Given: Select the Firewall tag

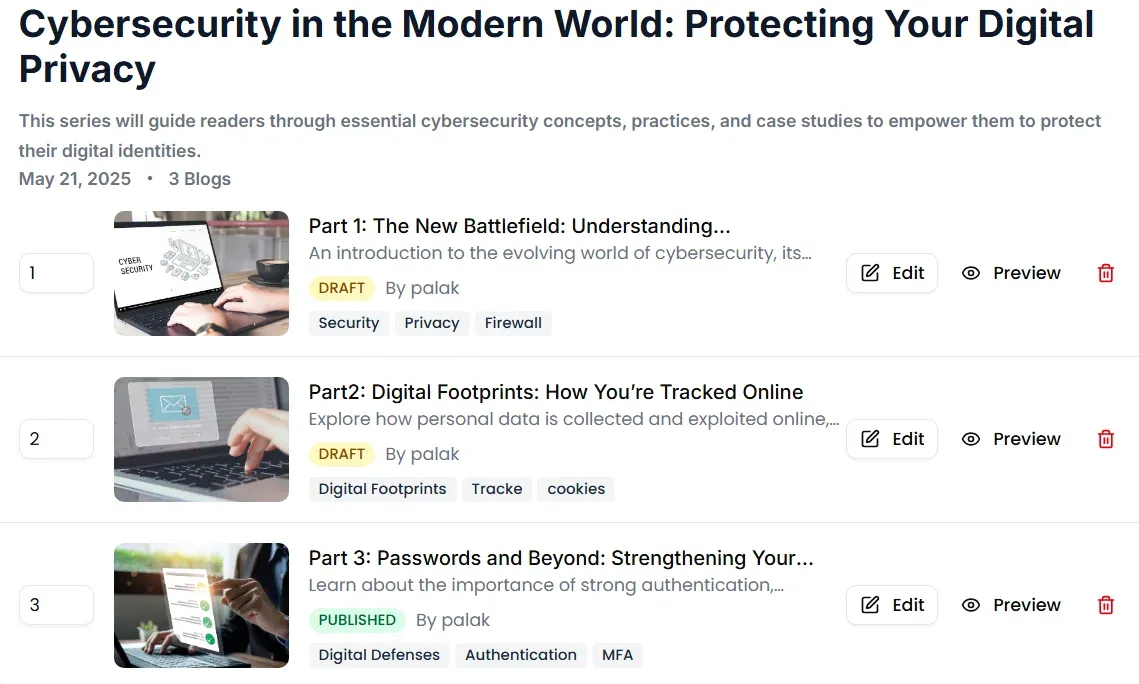Looking at the screenshot, I should (x=513, y=323).
